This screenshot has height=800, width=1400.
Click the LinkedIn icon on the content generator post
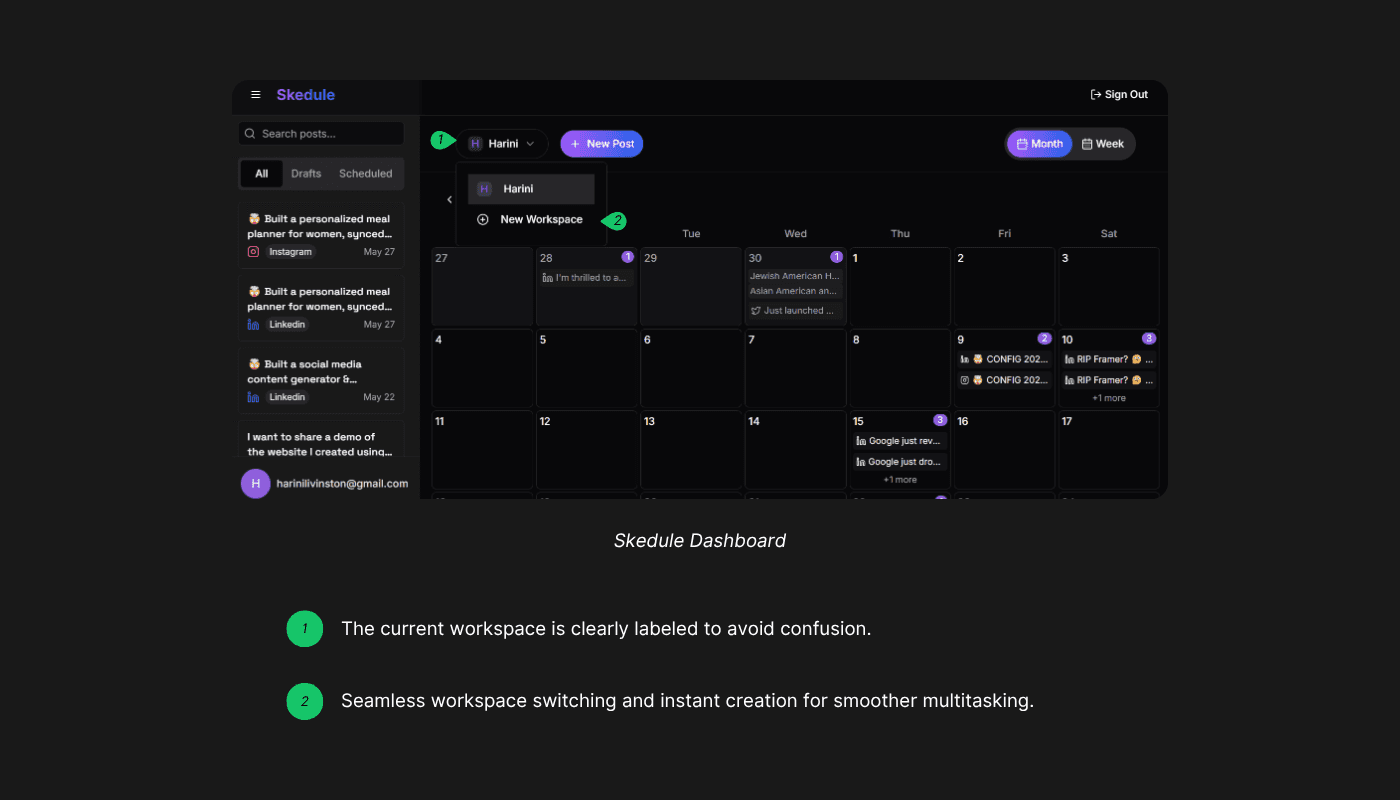(253, 396)
